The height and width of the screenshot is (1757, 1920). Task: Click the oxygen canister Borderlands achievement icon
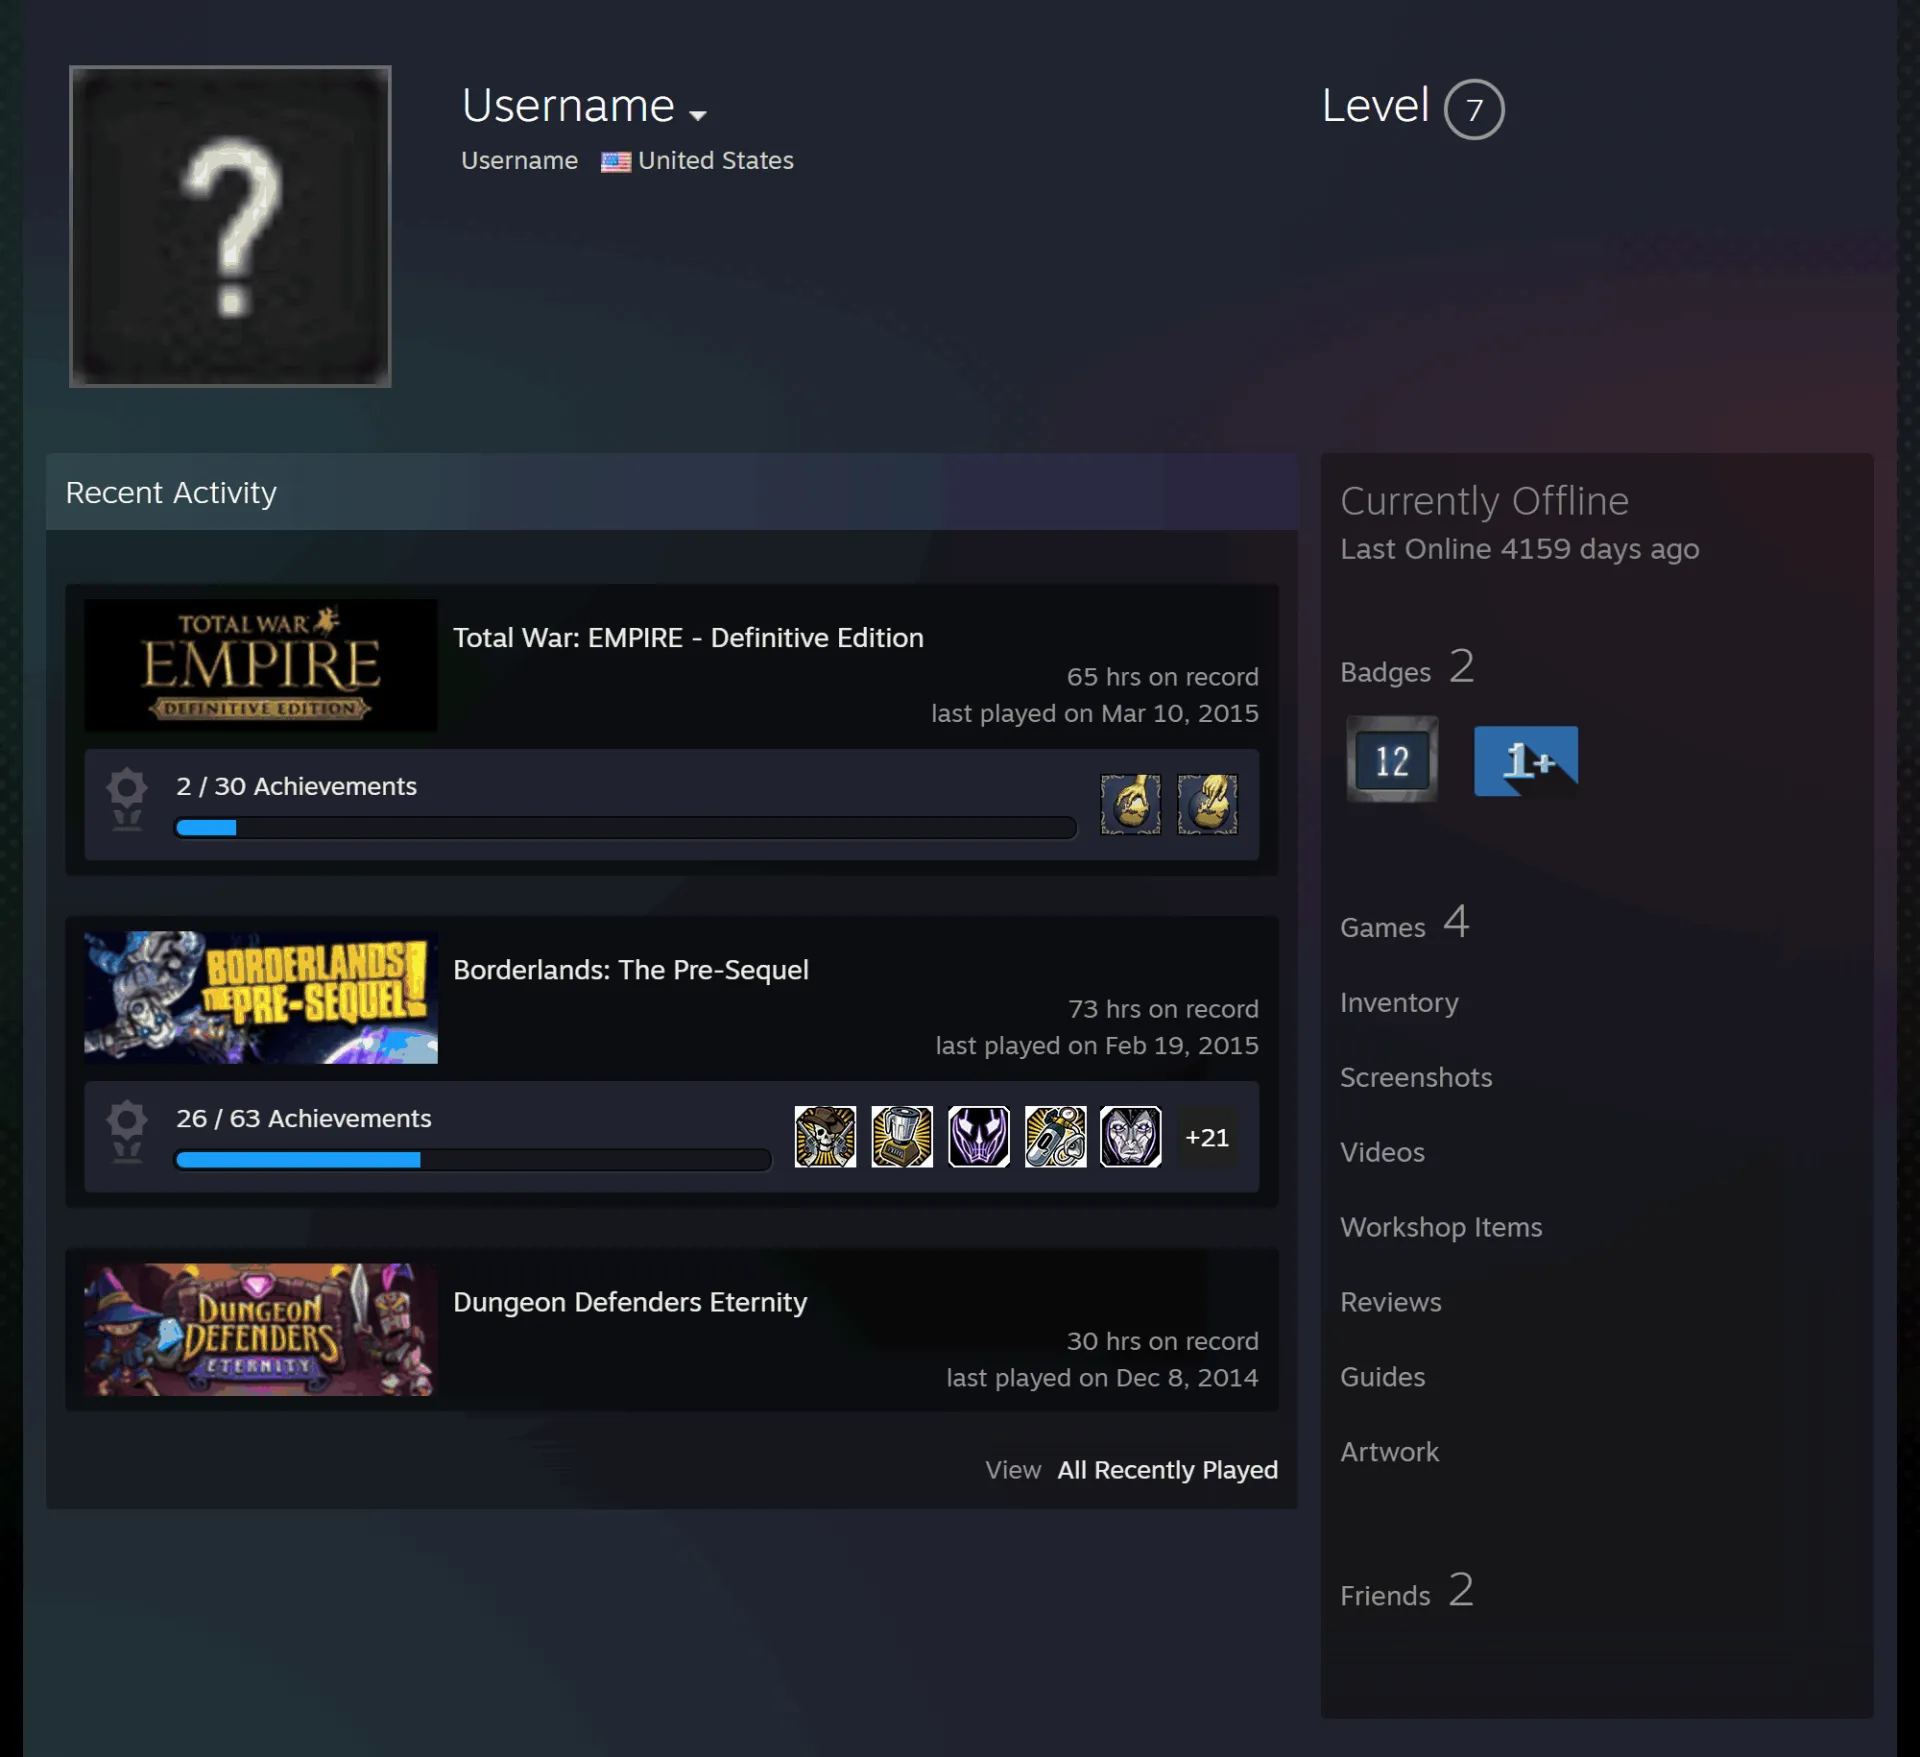click(x=1055, y=1136)
